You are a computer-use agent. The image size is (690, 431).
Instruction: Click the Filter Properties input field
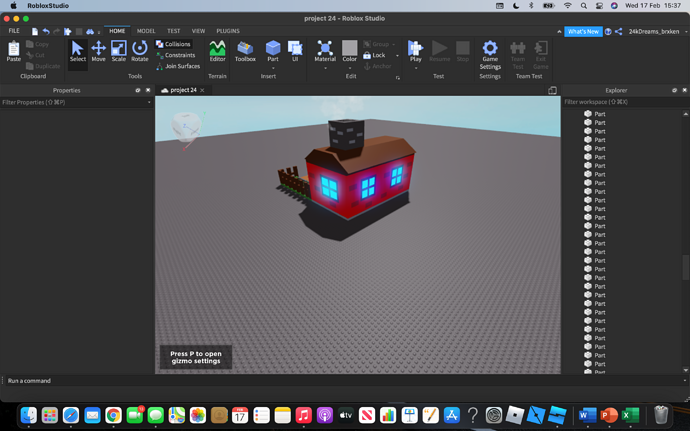[73, 102]
